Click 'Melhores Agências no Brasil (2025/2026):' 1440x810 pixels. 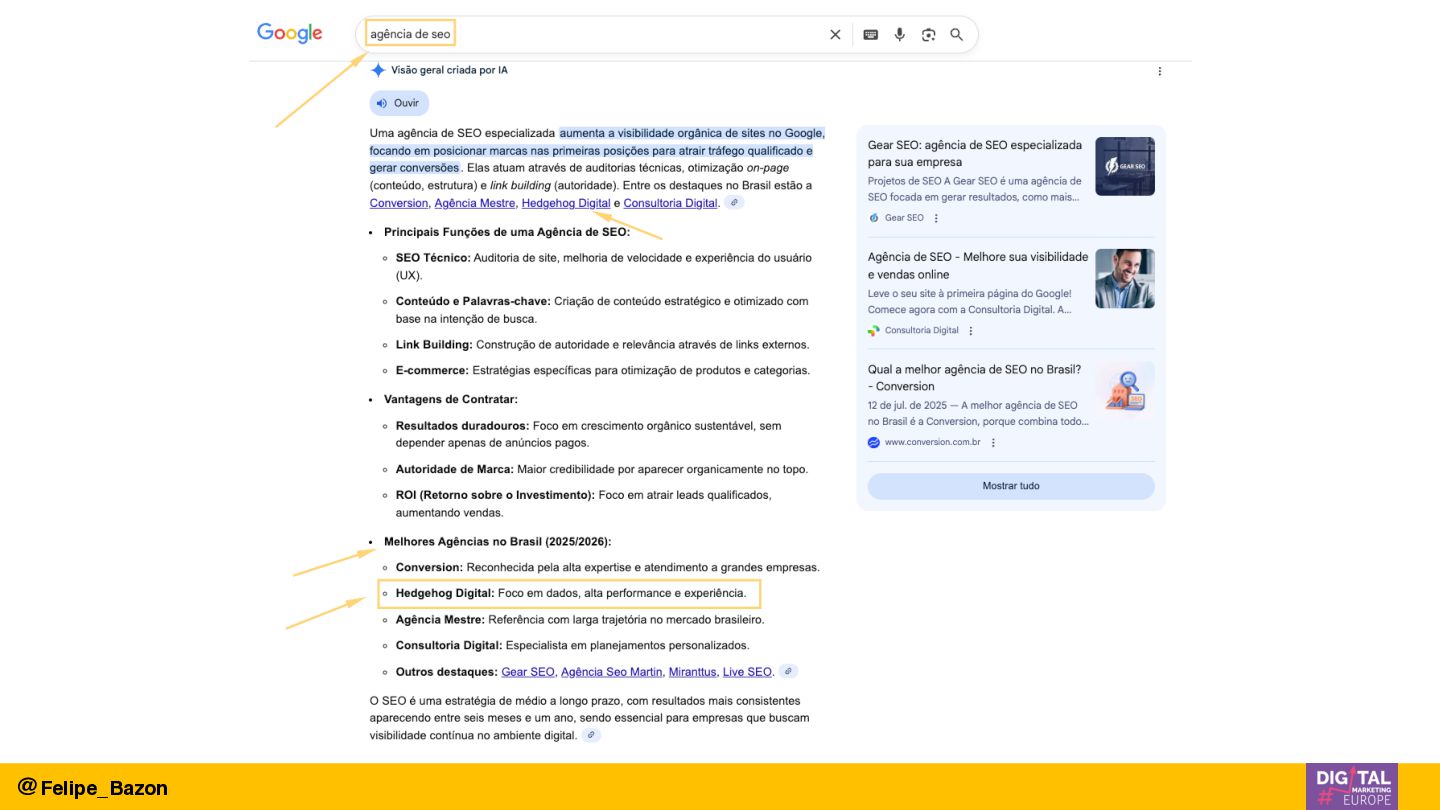click(497, 542)
